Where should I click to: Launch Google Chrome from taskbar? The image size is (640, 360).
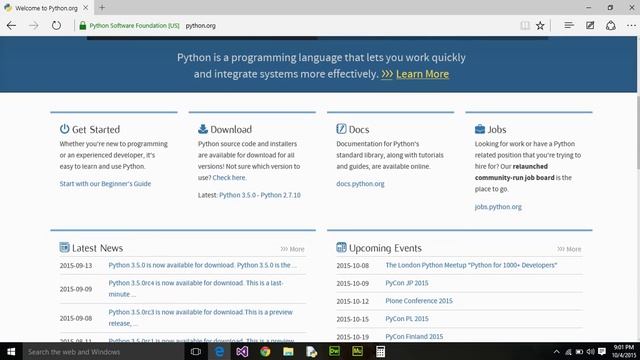265,351
